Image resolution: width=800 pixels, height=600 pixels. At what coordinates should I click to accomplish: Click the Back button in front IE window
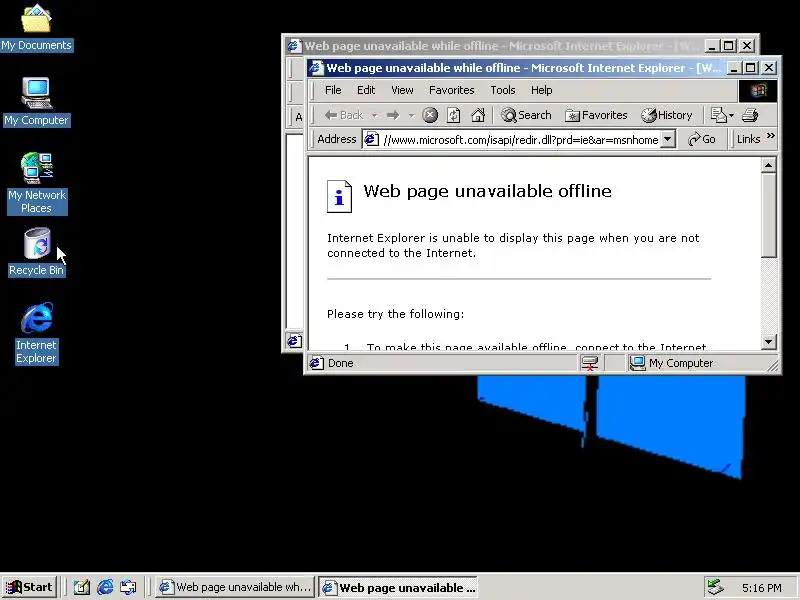344,115
